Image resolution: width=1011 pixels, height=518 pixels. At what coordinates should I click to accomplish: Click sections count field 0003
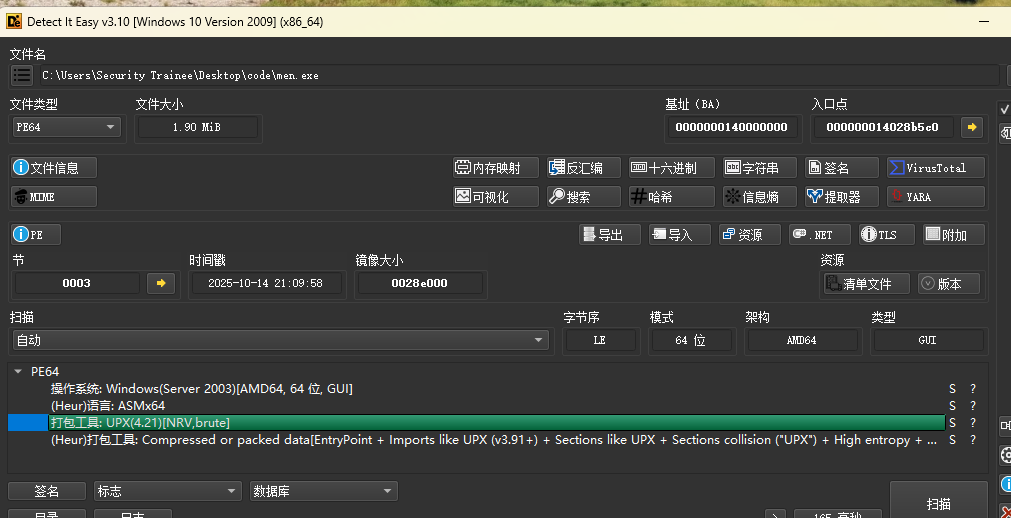(x=77, y=283)
